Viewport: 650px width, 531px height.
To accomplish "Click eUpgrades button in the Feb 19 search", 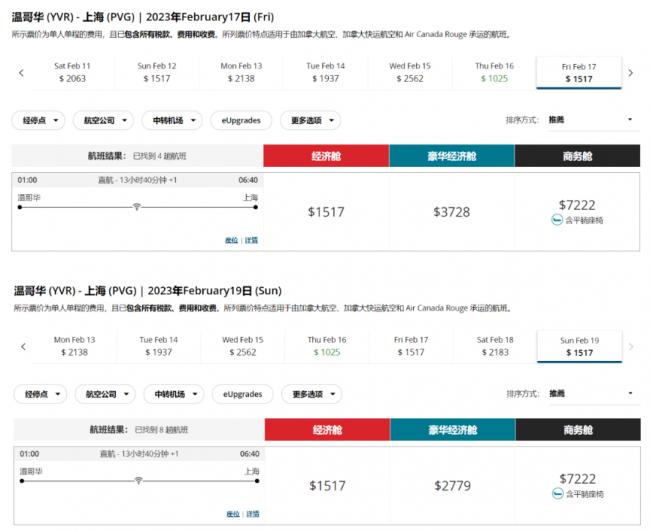I will [243, 394].
